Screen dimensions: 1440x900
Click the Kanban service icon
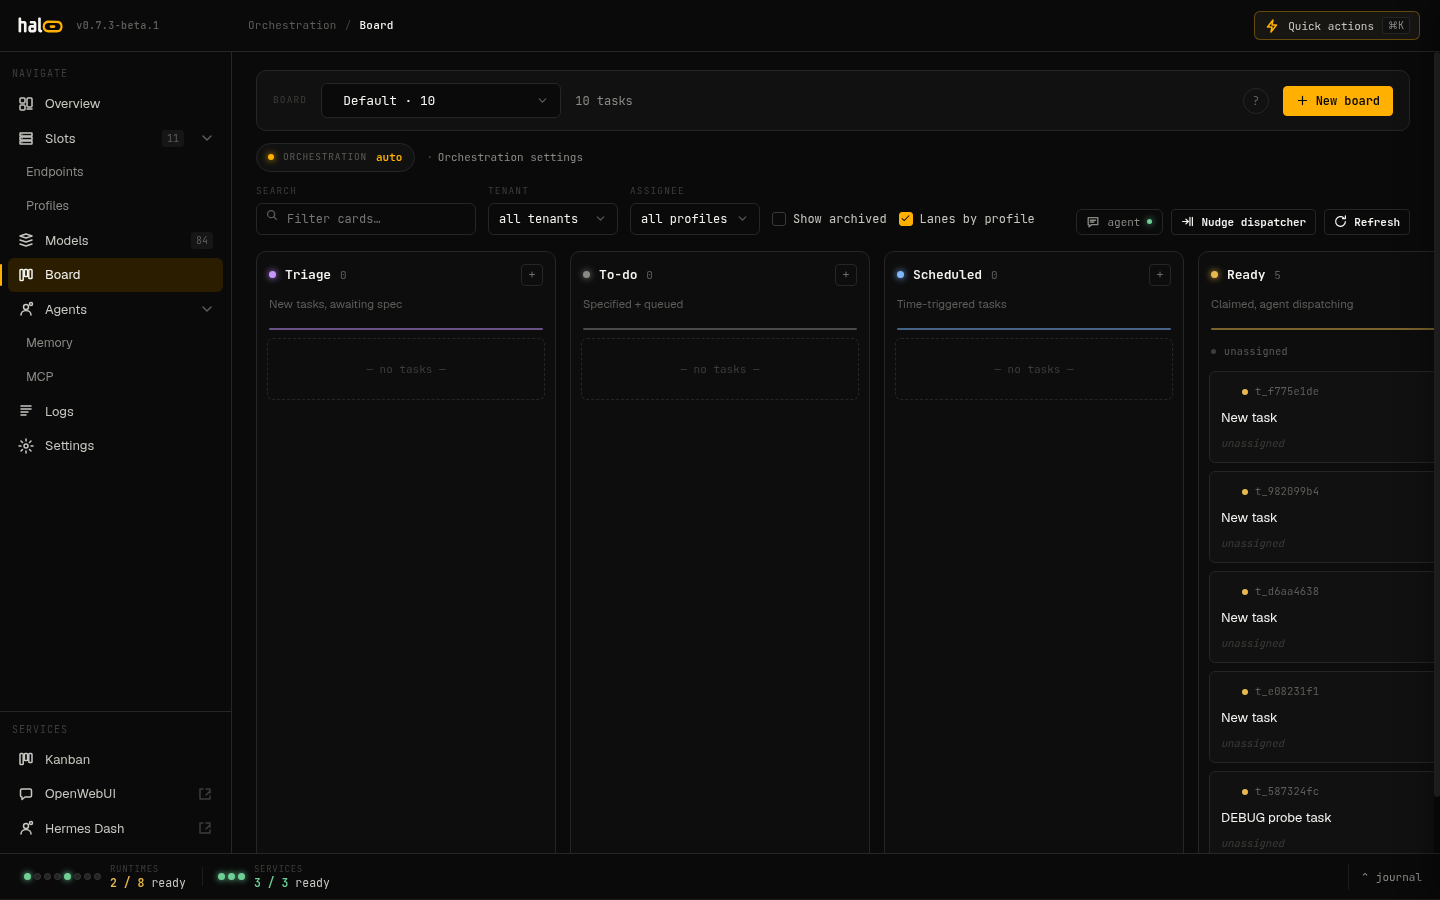[x=26, y=759]
